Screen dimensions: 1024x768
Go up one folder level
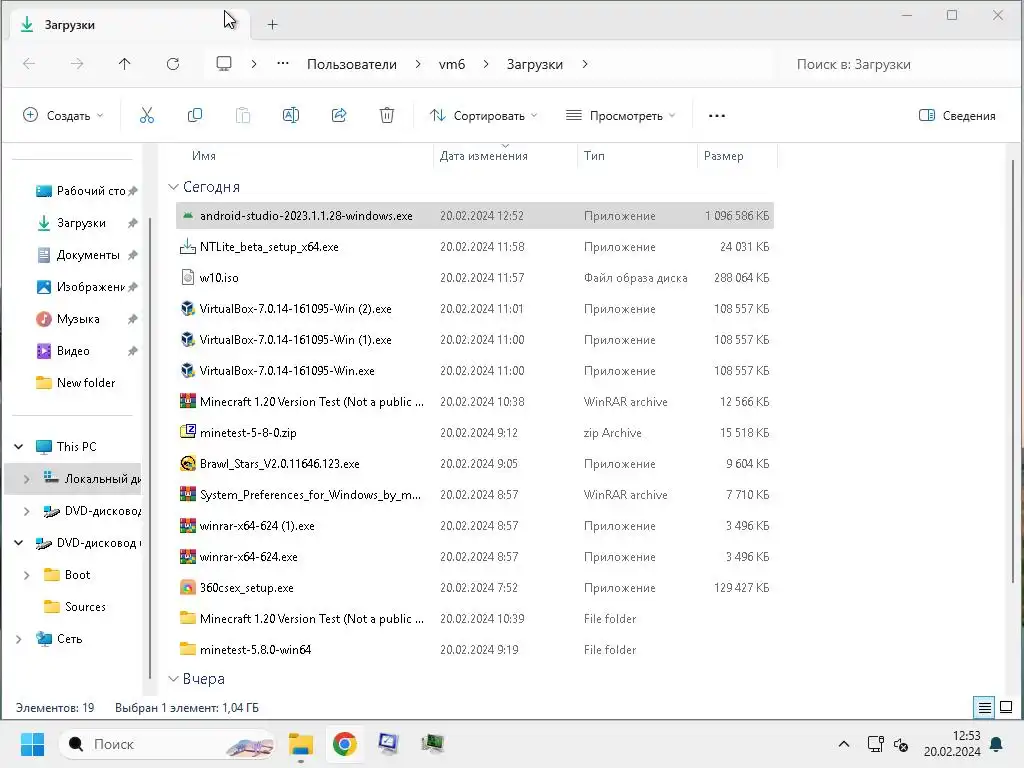(x=125, y=64)
